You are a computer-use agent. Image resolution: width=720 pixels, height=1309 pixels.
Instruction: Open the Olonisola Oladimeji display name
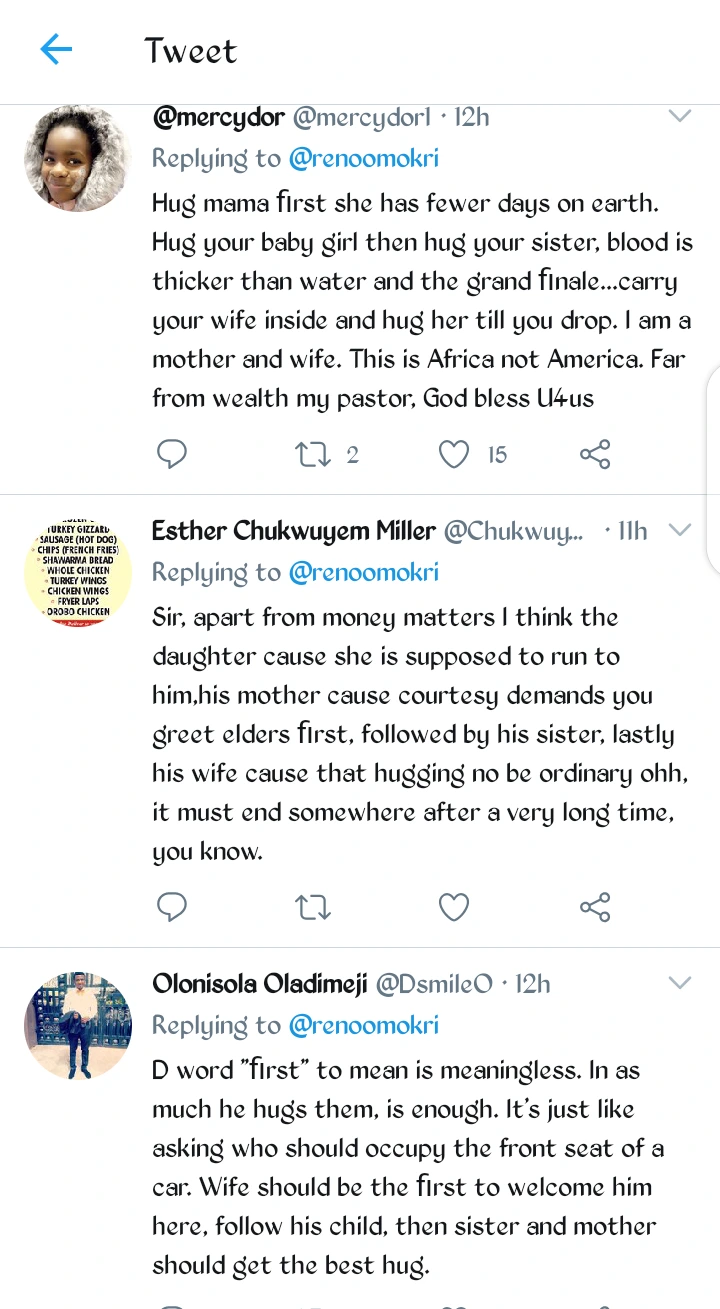click(258, 984)
